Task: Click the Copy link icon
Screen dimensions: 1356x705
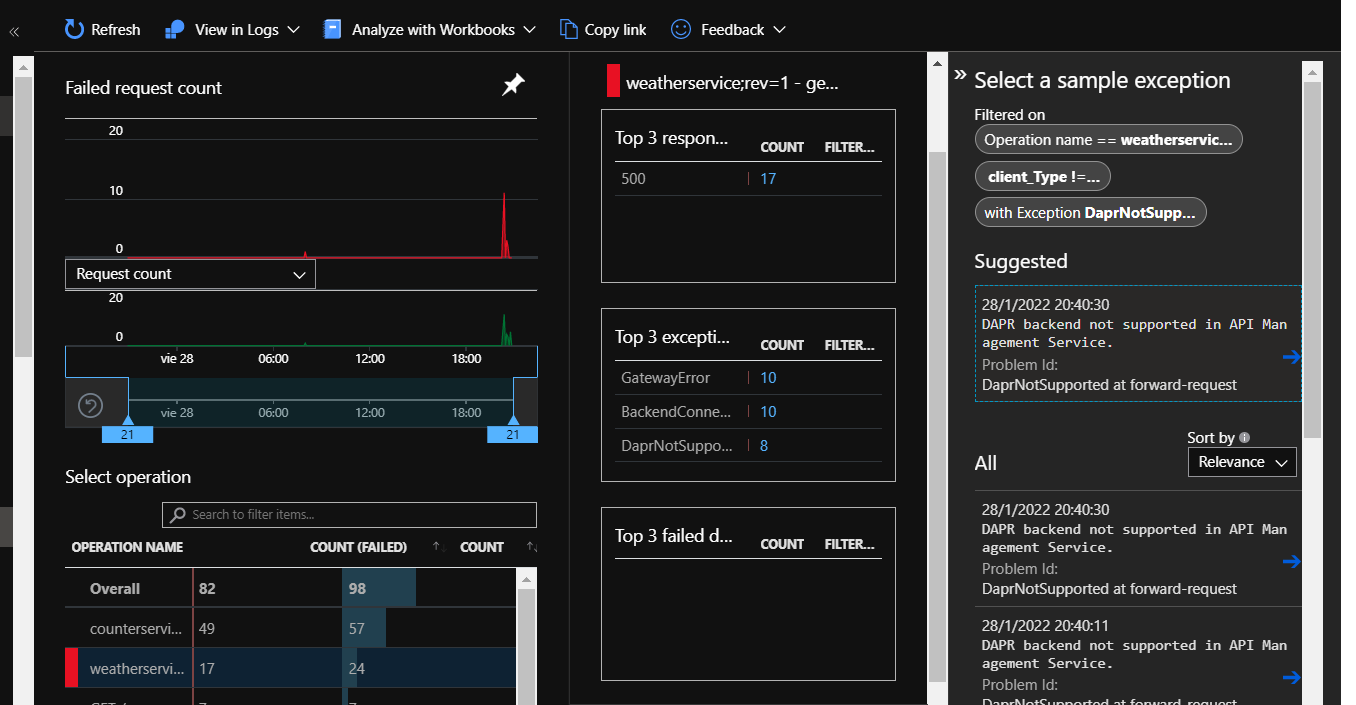Action: tap(569, 29)
